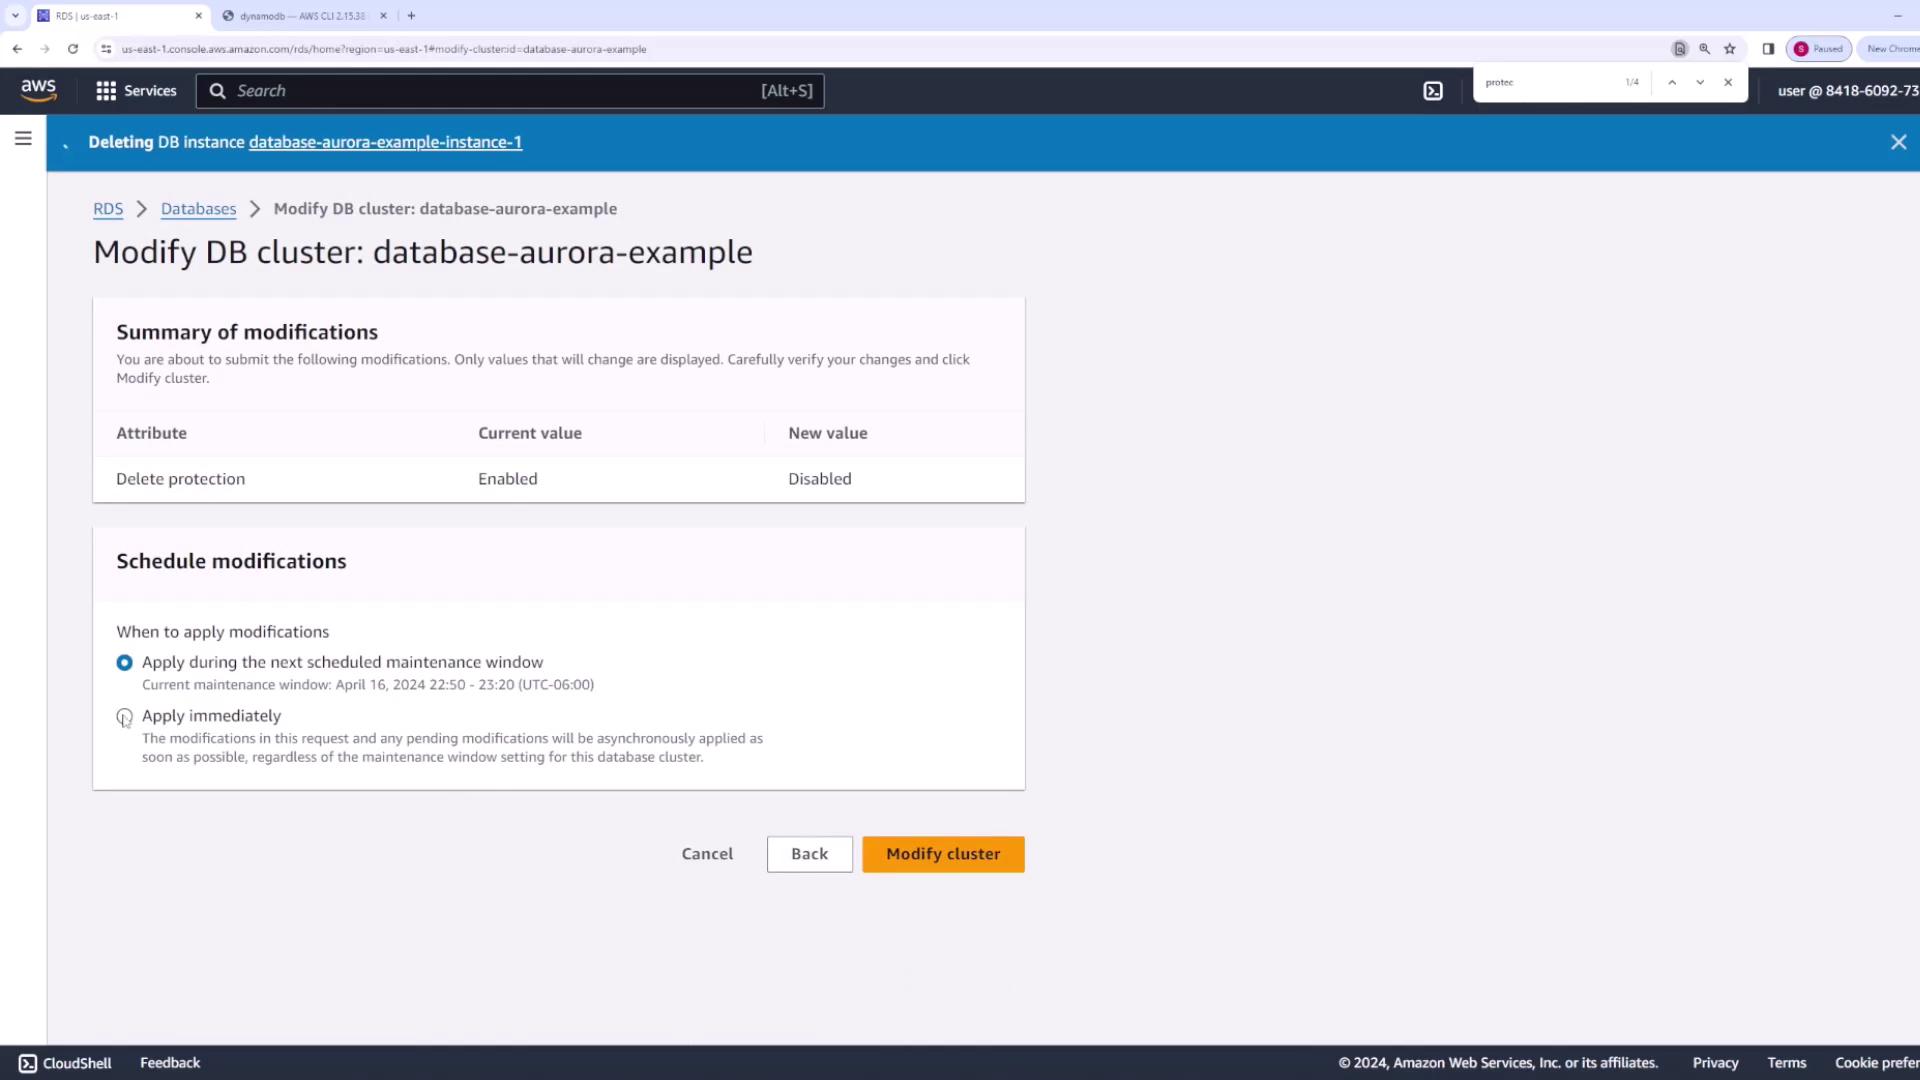Switch to the dynamodb AWS CLI tab

click(x=302, y=16)
